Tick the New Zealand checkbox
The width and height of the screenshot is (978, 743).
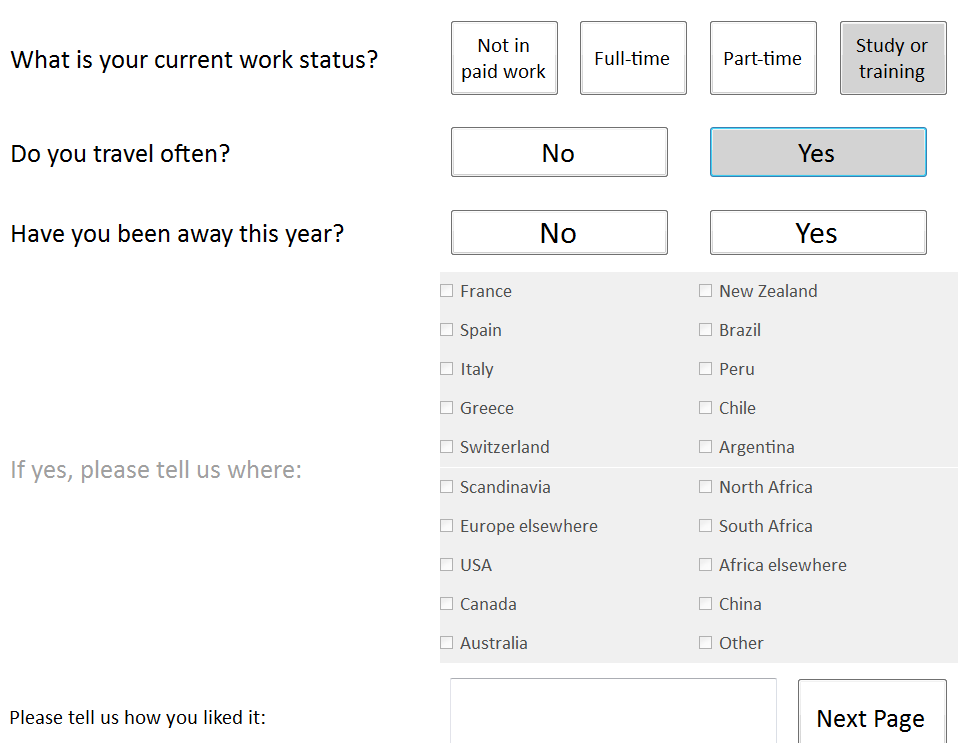[x=706, y=291]
